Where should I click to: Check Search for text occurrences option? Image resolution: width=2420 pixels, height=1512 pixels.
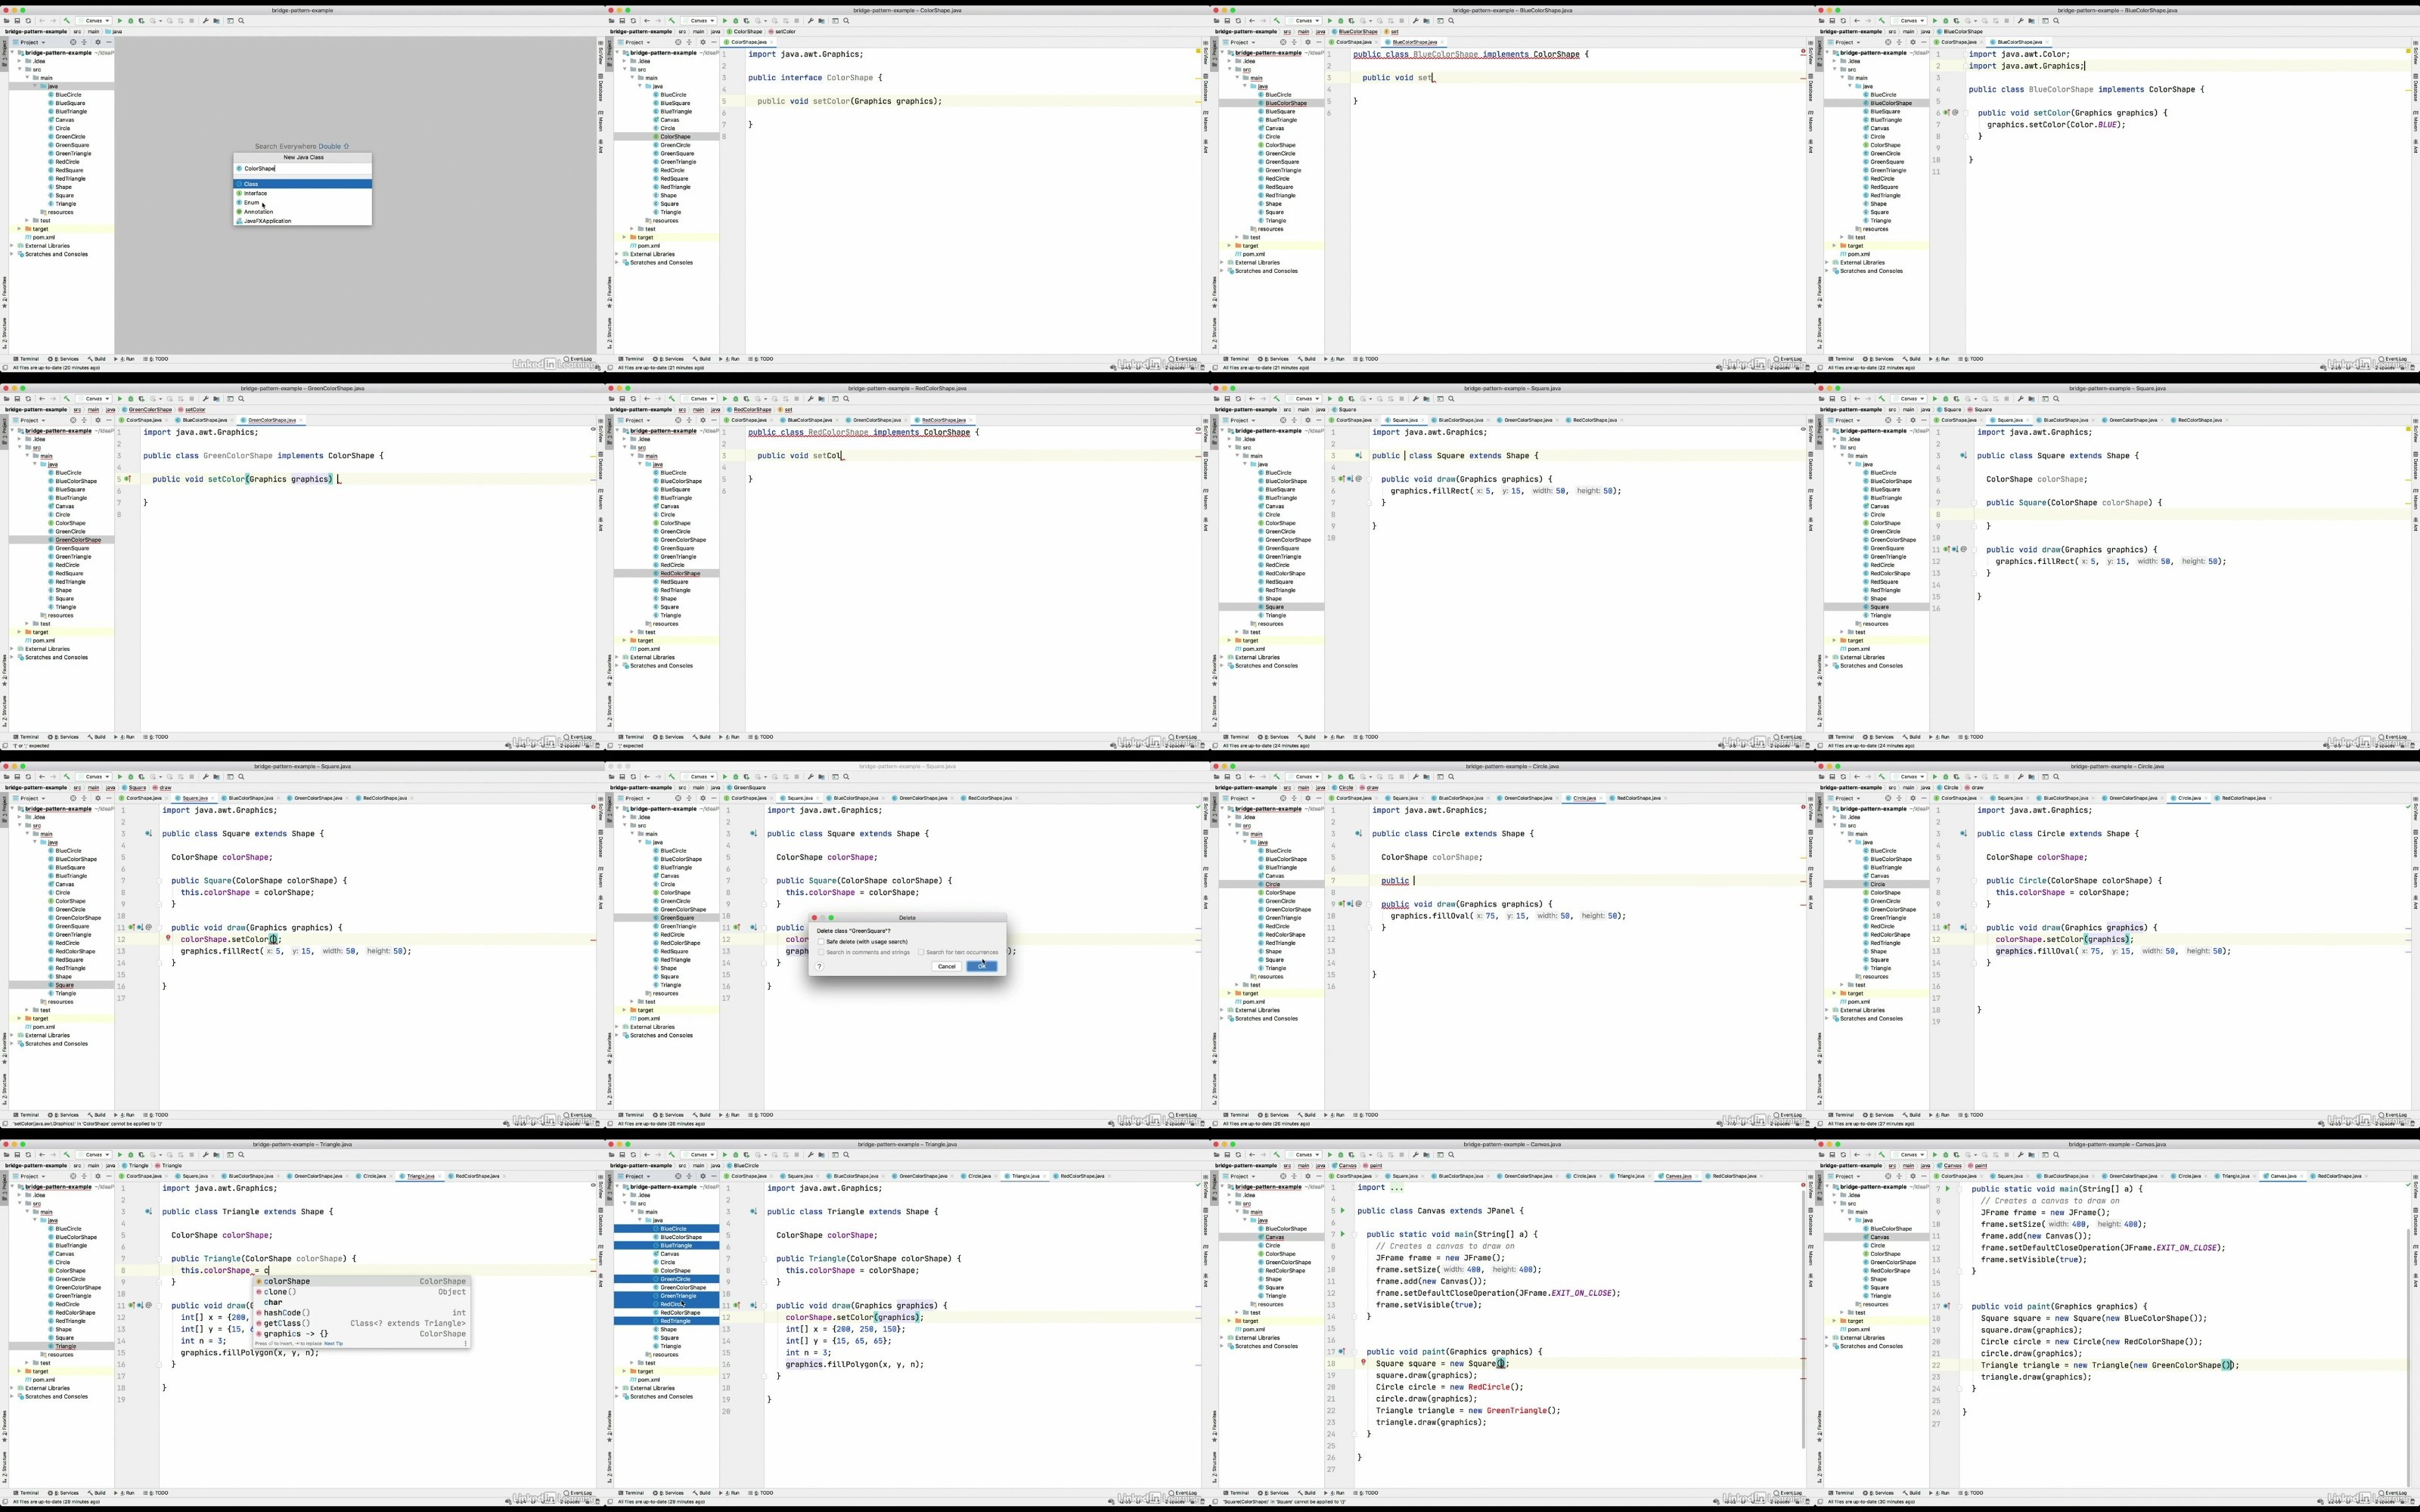point(921,952)
